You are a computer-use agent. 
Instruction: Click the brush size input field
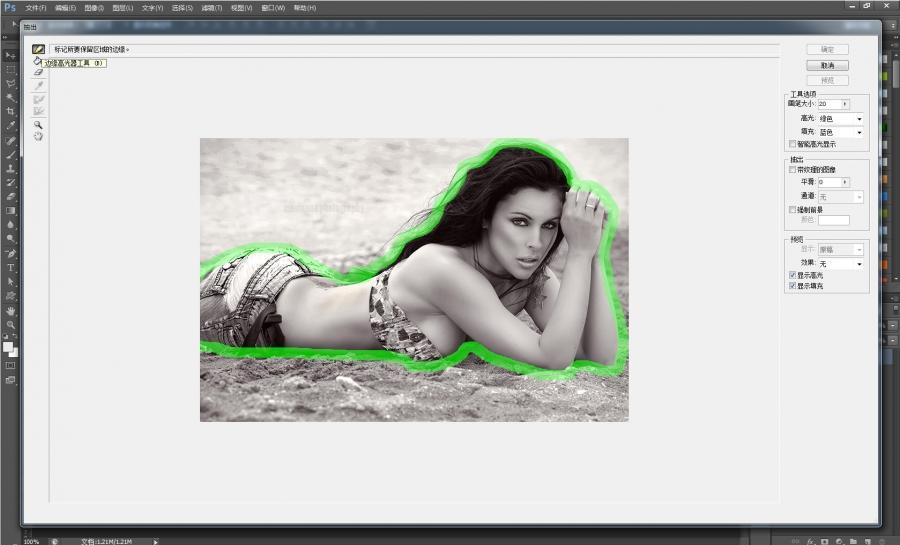[829, 104]
